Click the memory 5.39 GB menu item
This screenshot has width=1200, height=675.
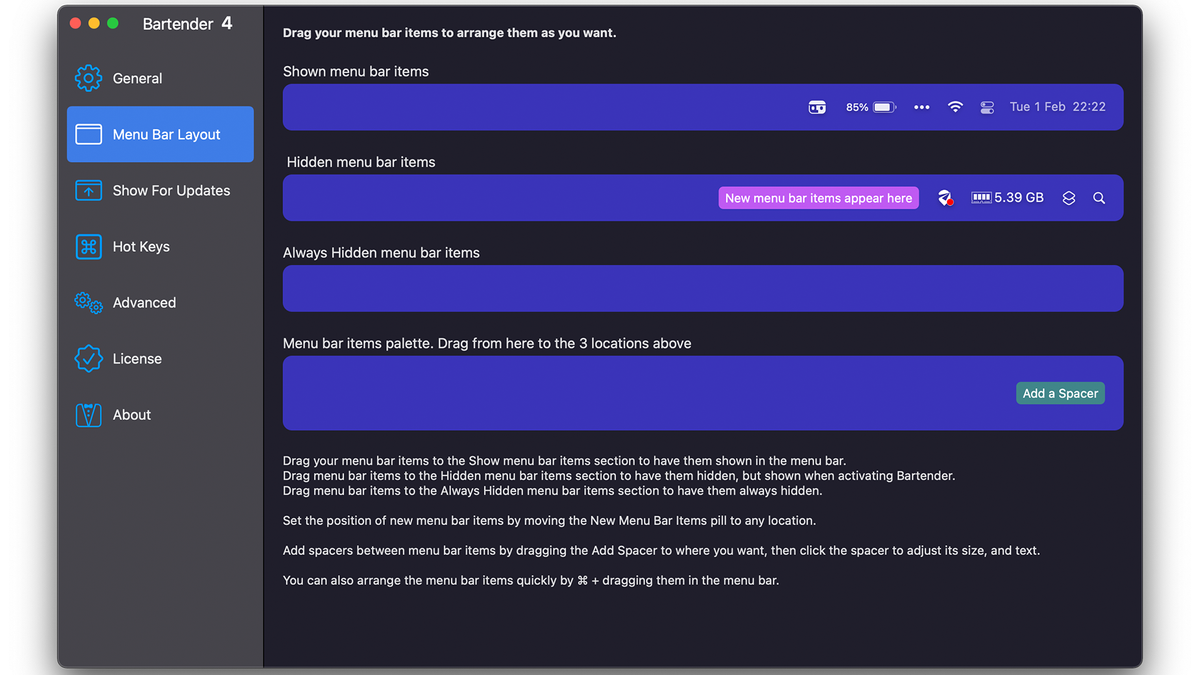[1007, 198]
